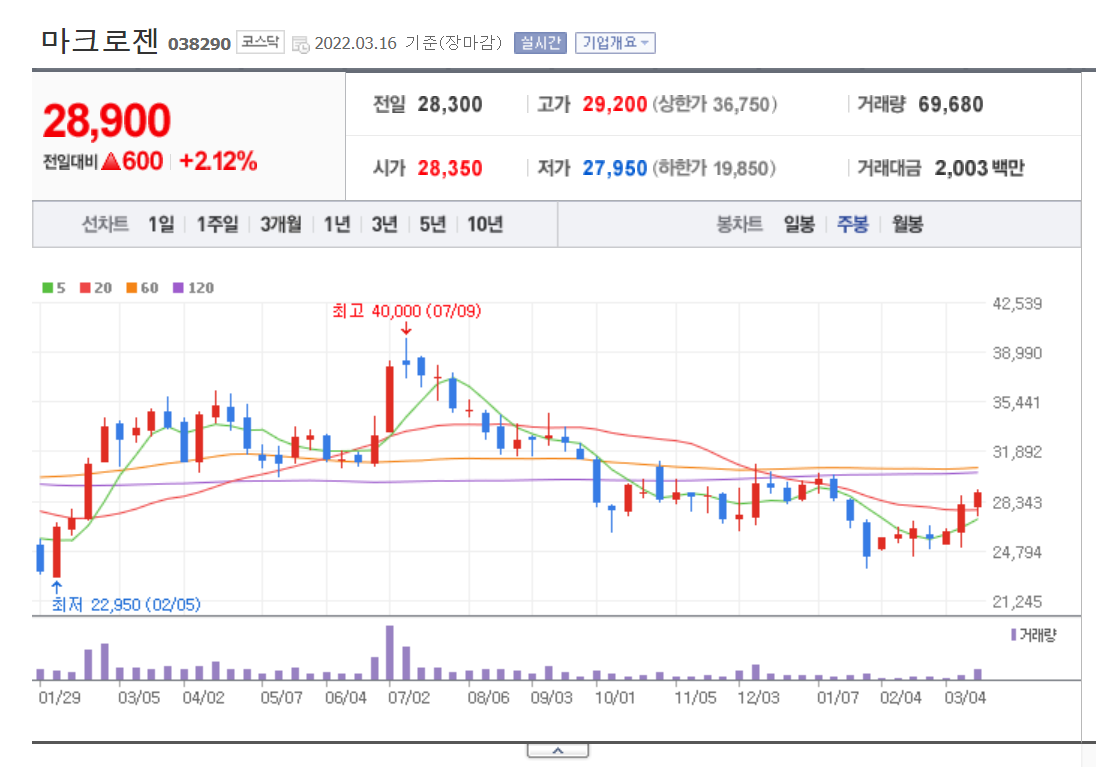Click the 상한가 36,750 text
Image resolution: width=1096 pixels, height=767 pixels.
[714, 105]
